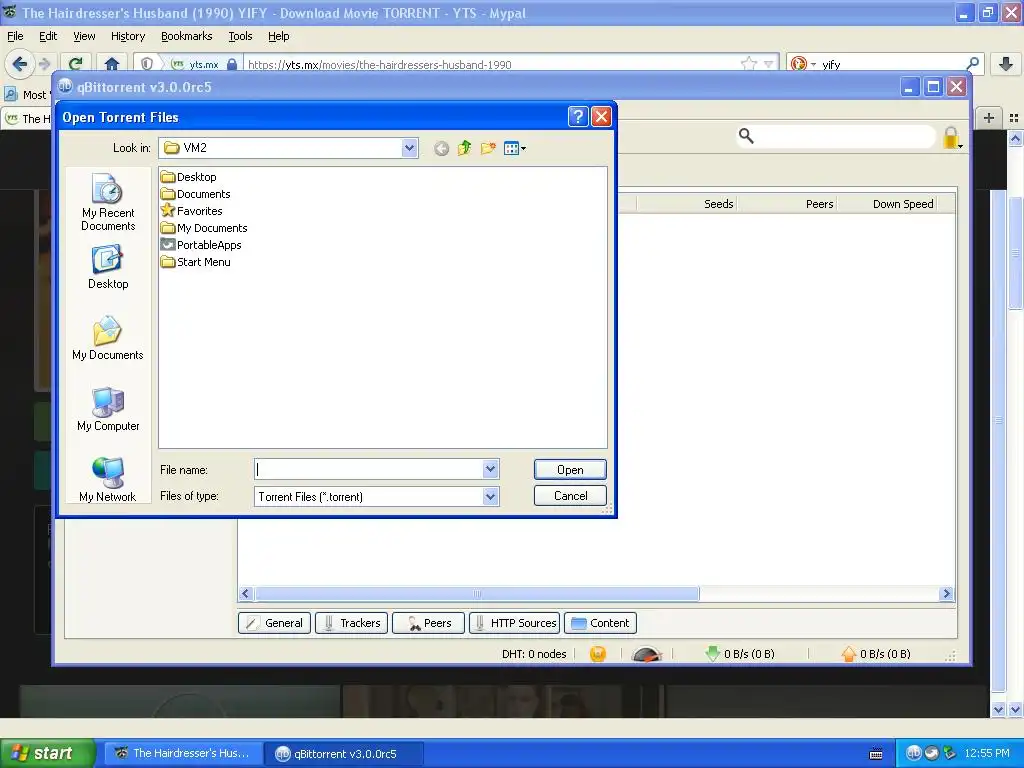Go to My Documents in places sidebar
This screenshot has height=768, width=1024.
108,338
